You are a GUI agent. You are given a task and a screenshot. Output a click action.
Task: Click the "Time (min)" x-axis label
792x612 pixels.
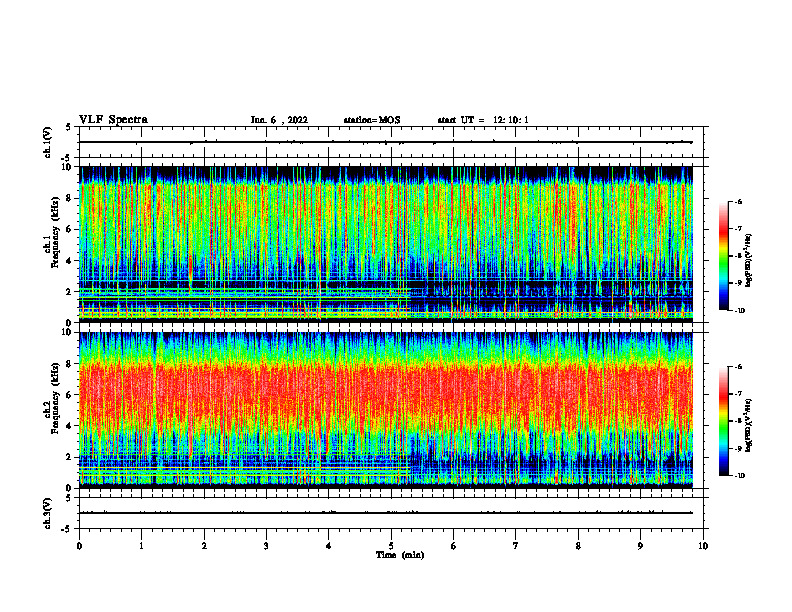(x=400, y=555)
